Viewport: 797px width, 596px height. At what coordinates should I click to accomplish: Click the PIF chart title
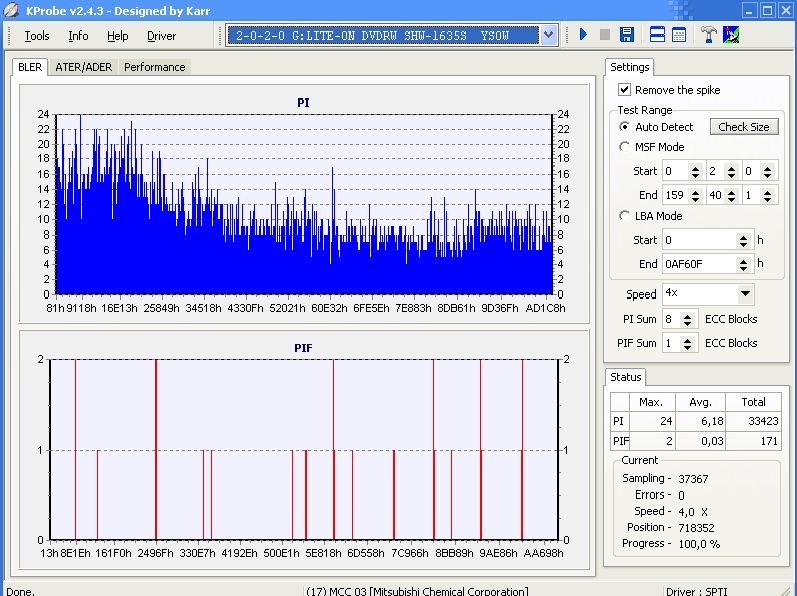(303, 348)
